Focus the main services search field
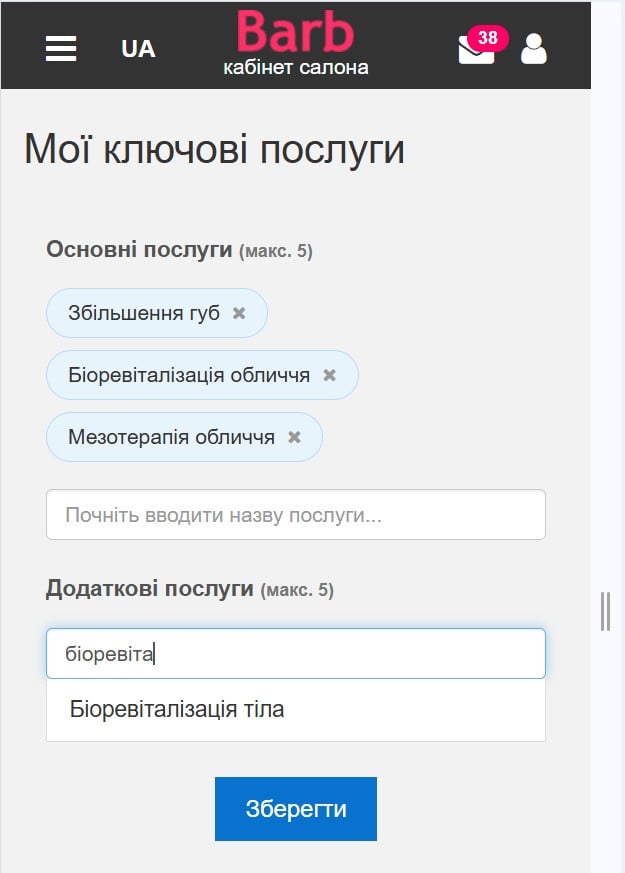This screenshot has height=873, width=625. pos(295,515)
